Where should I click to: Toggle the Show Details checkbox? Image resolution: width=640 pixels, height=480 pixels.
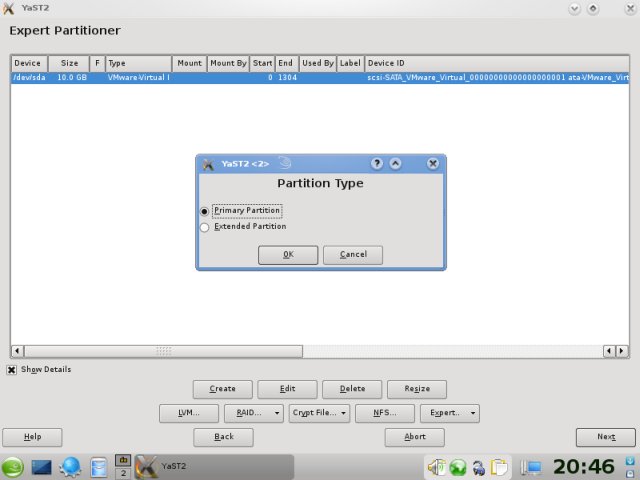click(x=11, y=370)
